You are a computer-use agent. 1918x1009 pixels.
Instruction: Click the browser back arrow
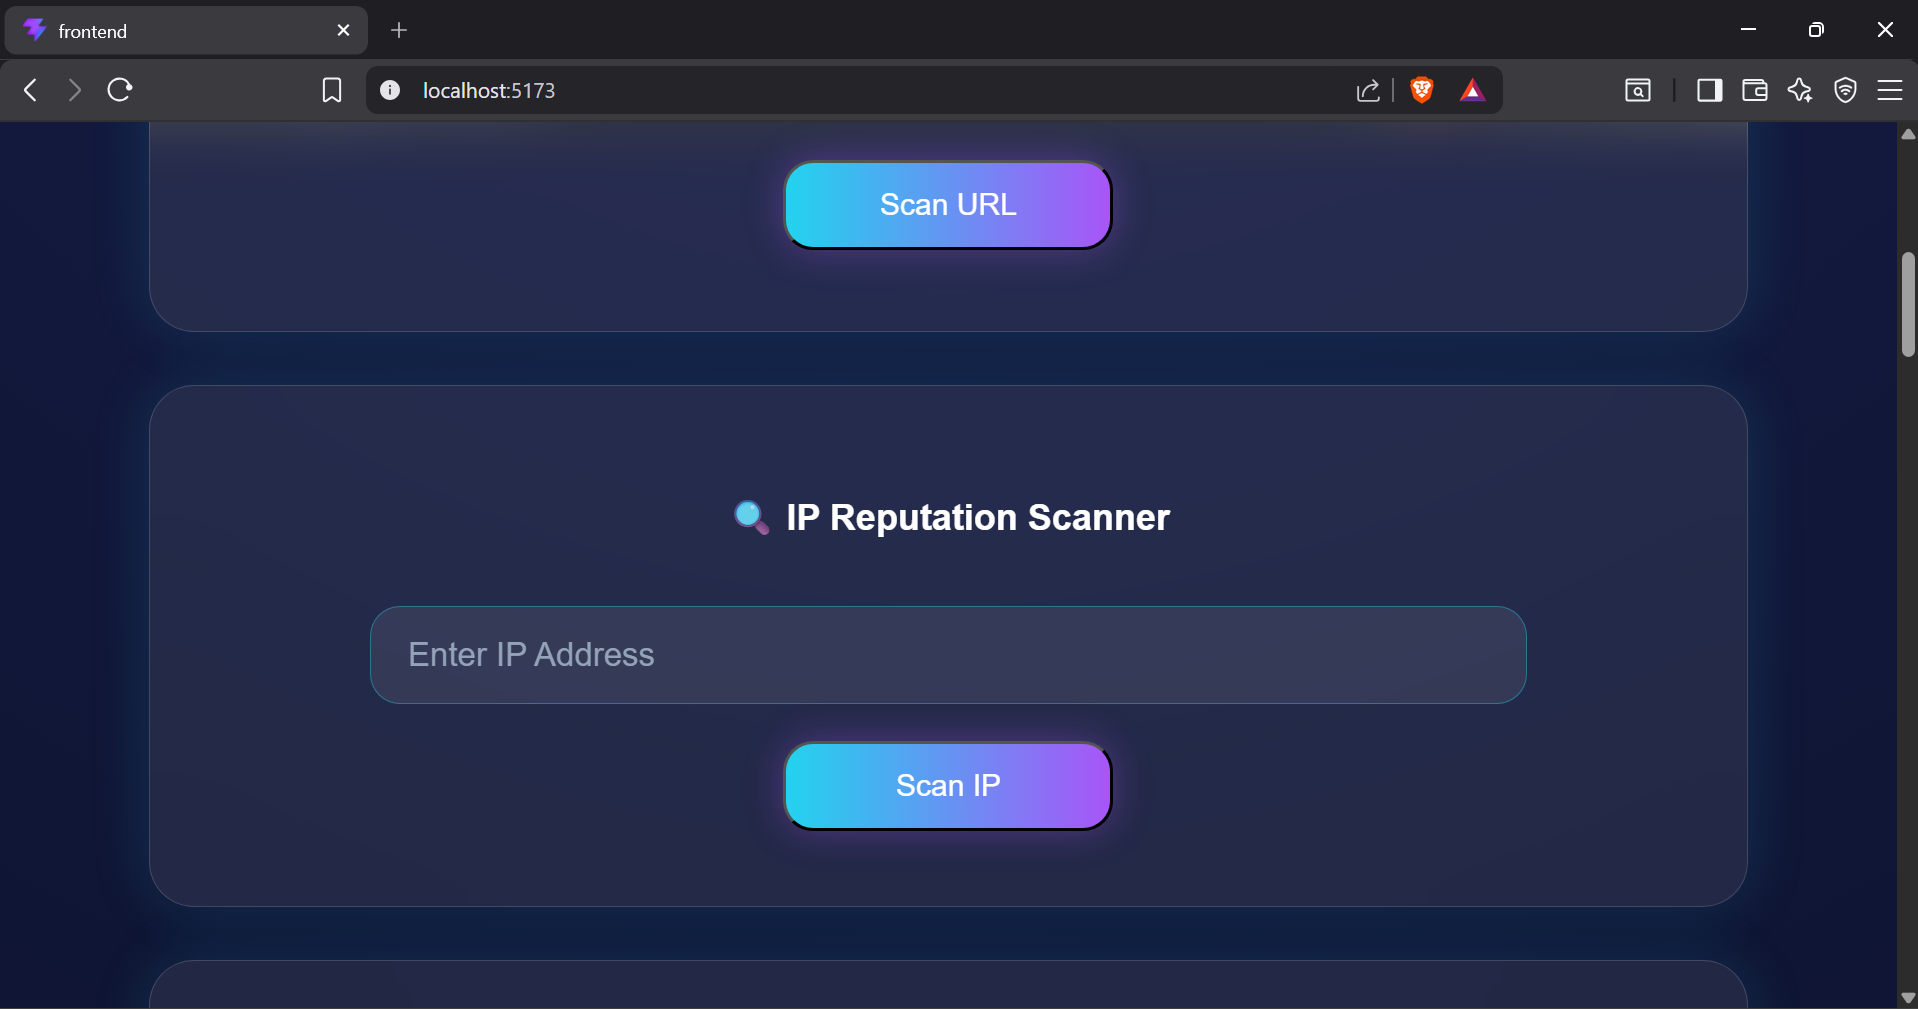pos(31,90)
